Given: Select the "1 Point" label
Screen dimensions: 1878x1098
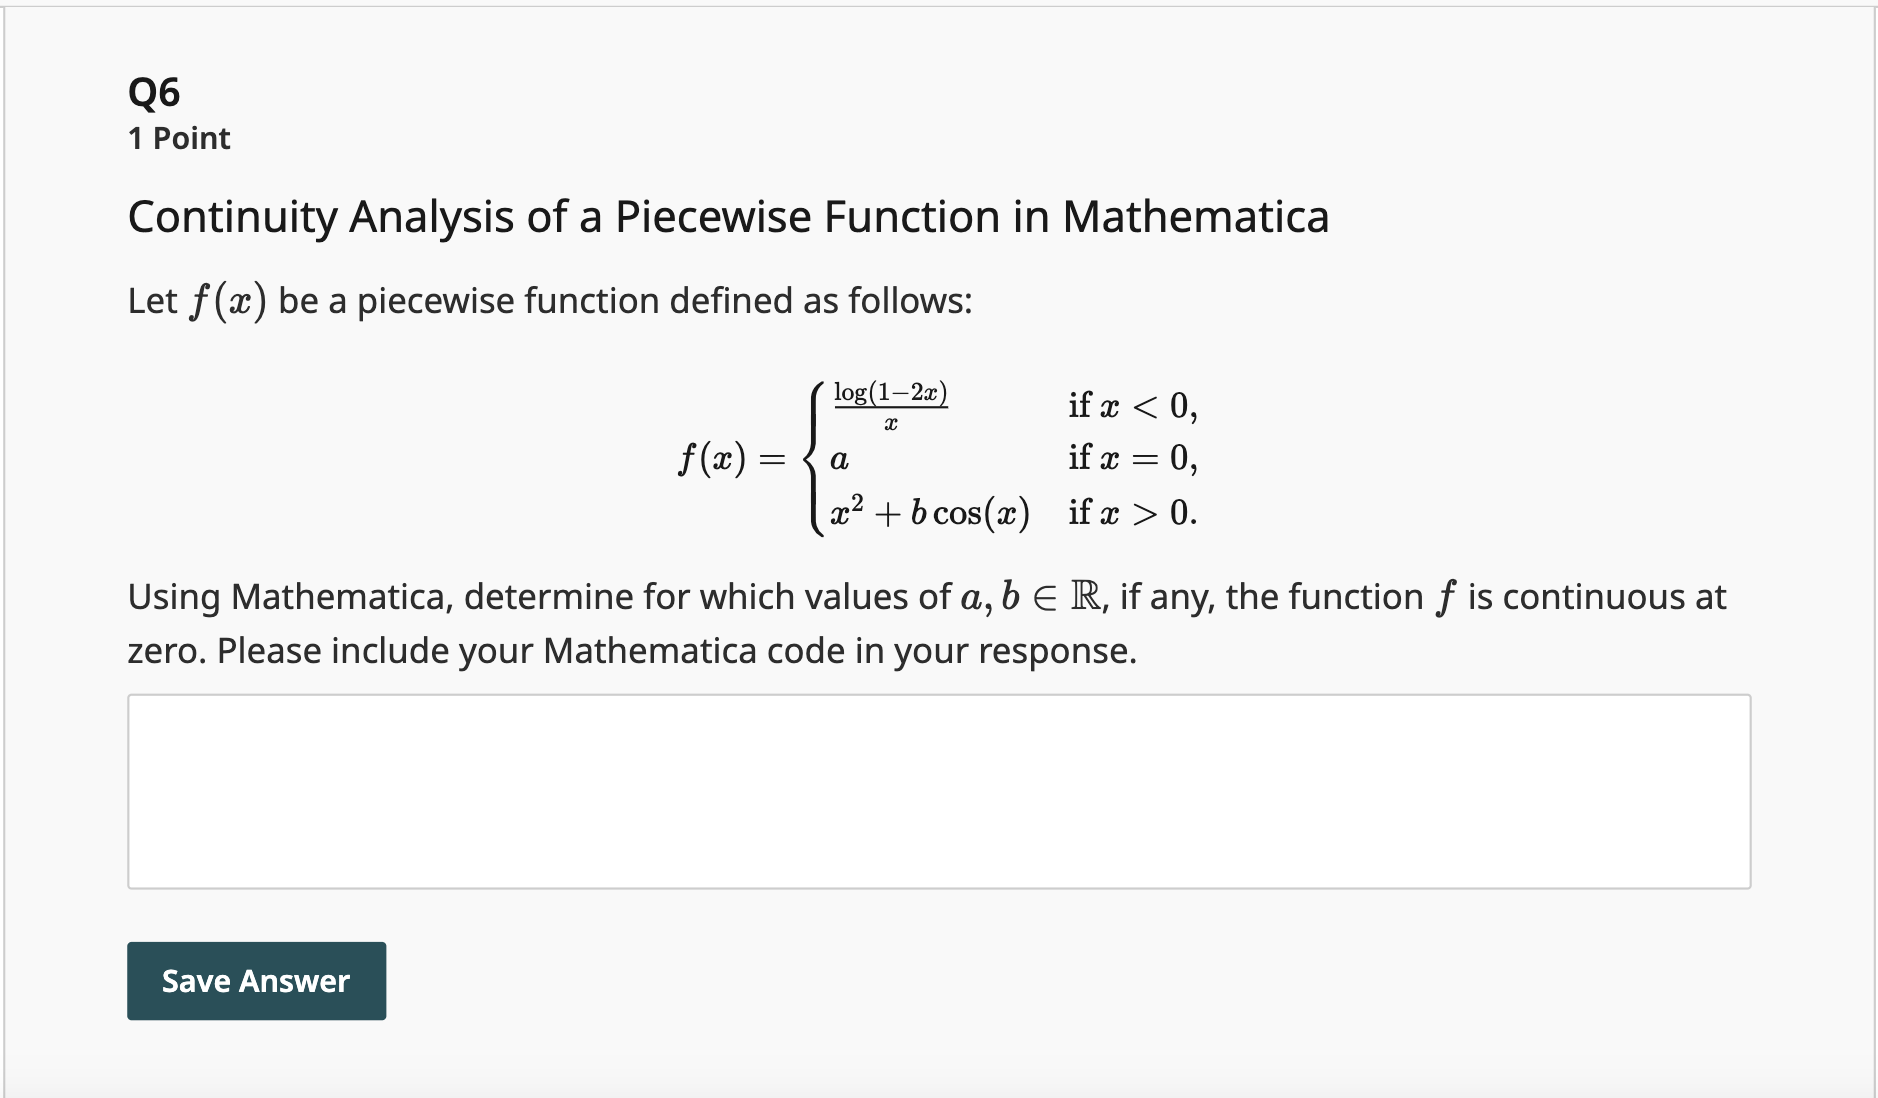Looking at the screenshot, I should pyautogui.click(x=179, y=138).
